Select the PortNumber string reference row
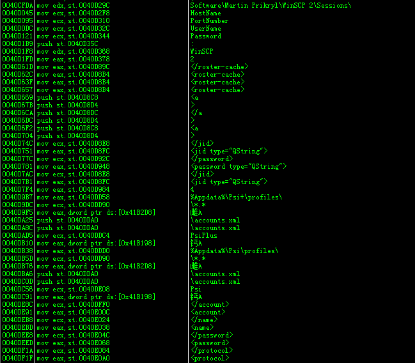This screenshot has height=364, width=416. click(208, 21)
